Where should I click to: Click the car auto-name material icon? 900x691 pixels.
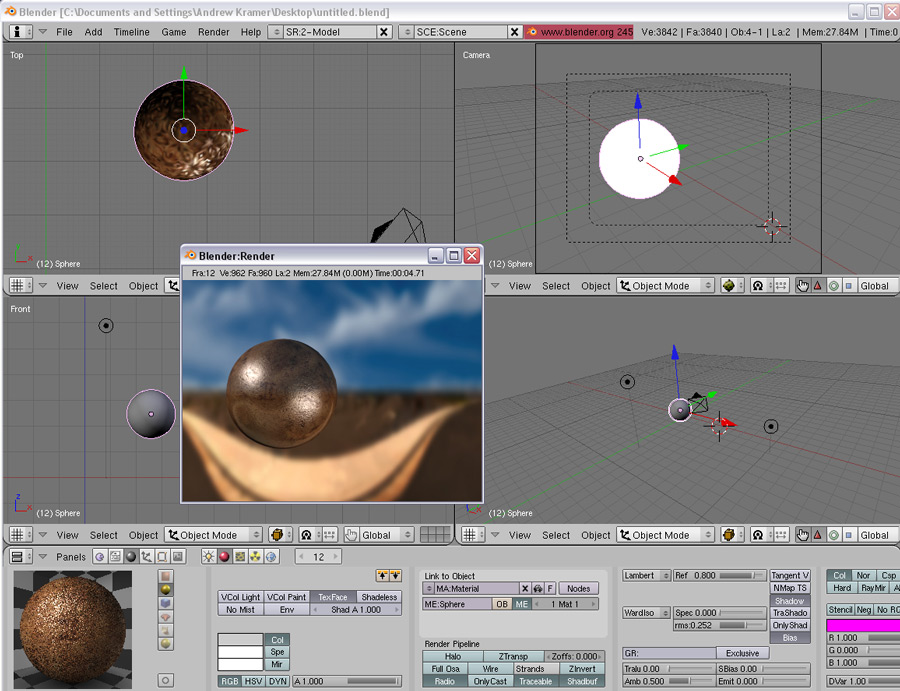tap(538, 589)
